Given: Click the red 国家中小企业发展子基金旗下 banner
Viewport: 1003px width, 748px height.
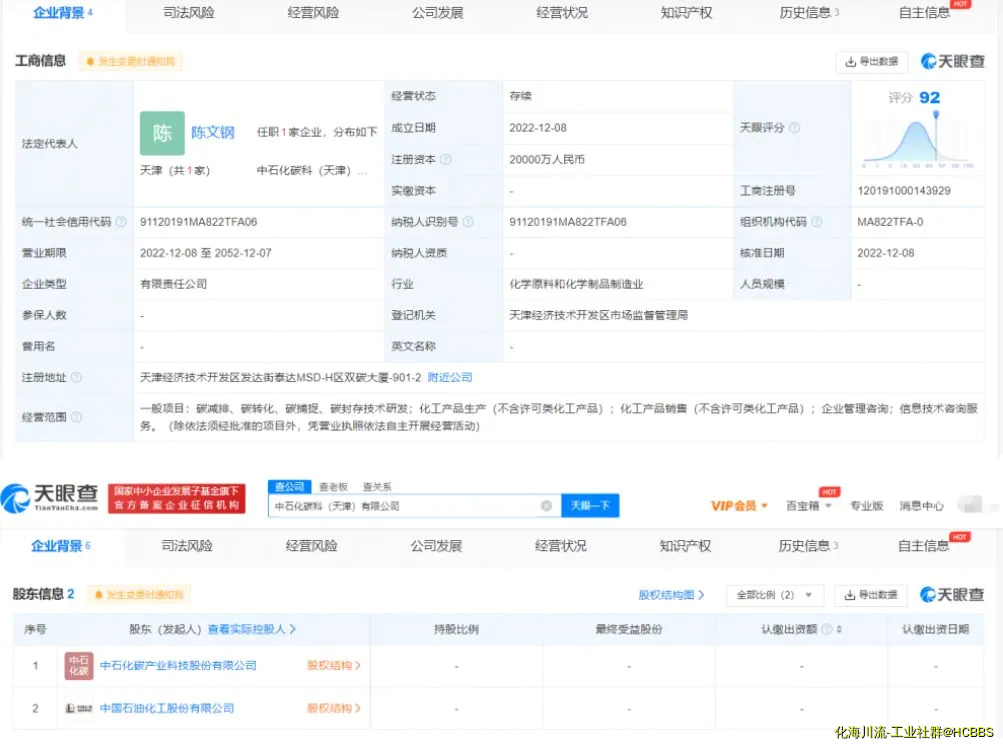Looking at the screenshot, I should point(177,498).
